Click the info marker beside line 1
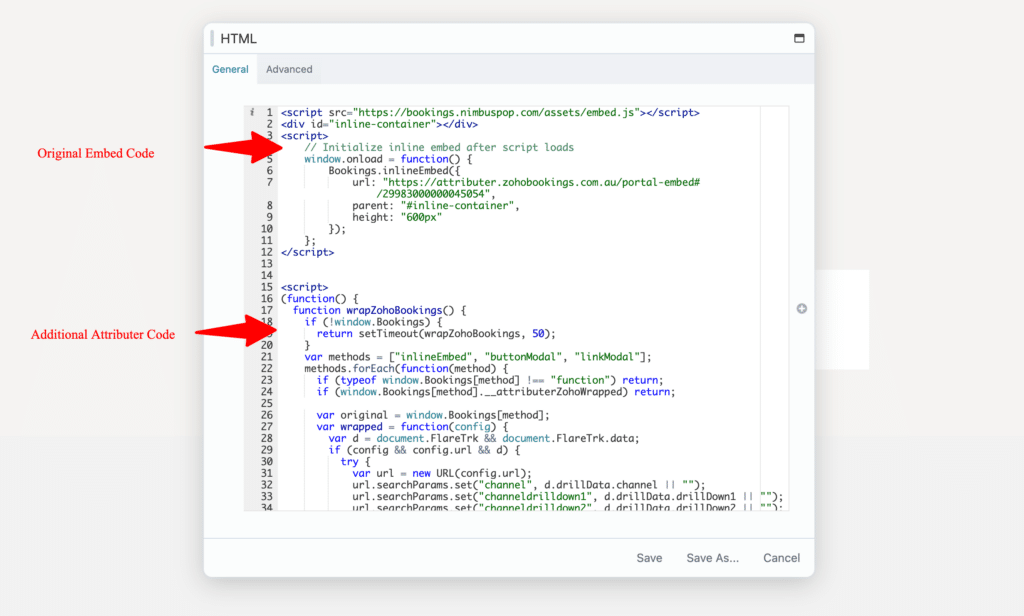 (x=251, y=112)
